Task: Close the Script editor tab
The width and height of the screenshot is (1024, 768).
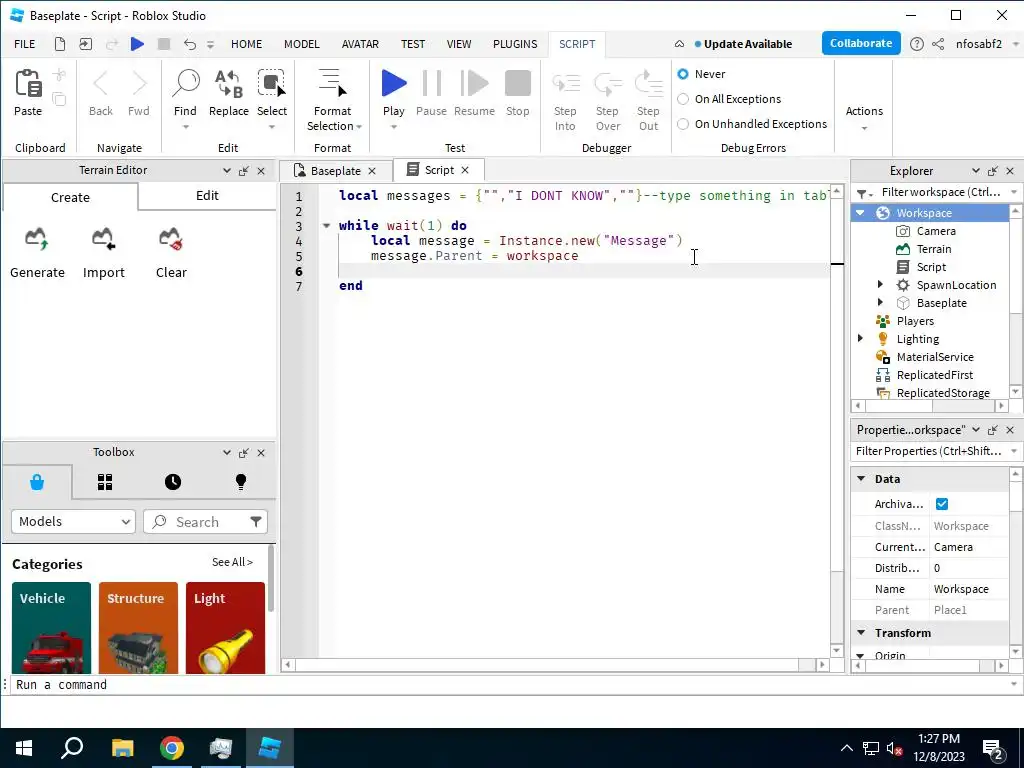Action: coord(465,170)
